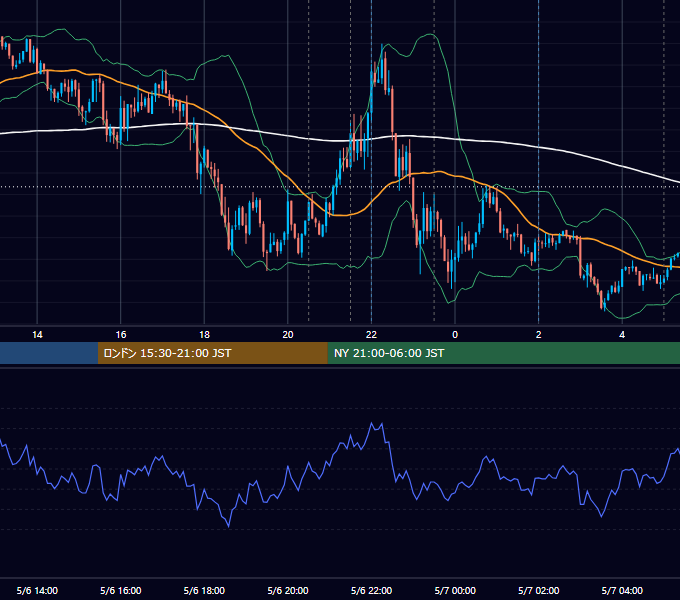Click the blue session bar before ロンドン

click(49, 353)
